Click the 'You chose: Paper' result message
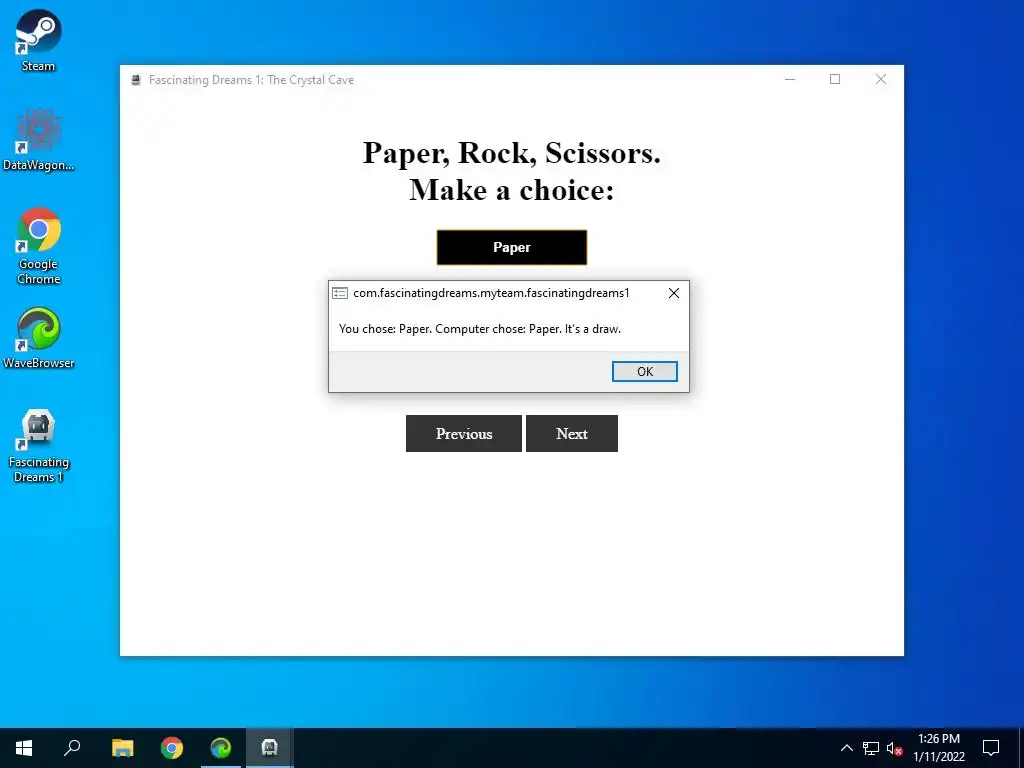Viewport: 1024px width, 768px height. 479,329
